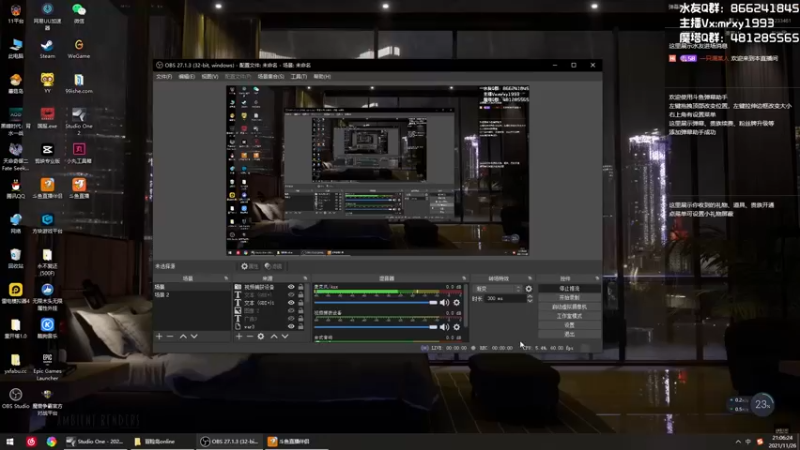Viewport: 800px width, 450px height.
Task: Launch the YY desktop shortcut
Action: pyautogui.click(x=47, y=83)
